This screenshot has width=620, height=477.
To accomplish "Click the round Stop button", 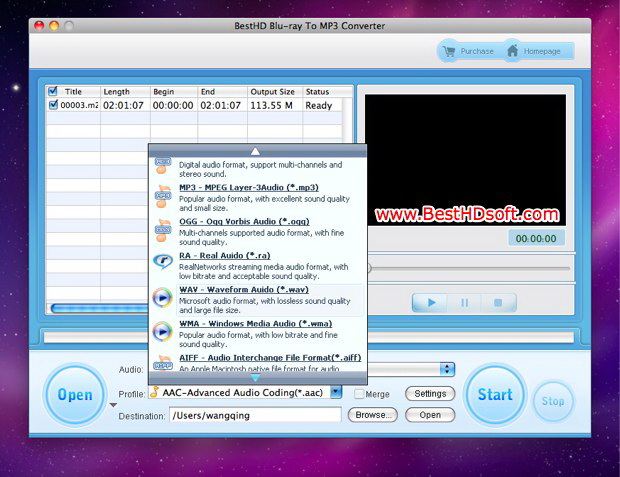I will (x=553, y=401).
